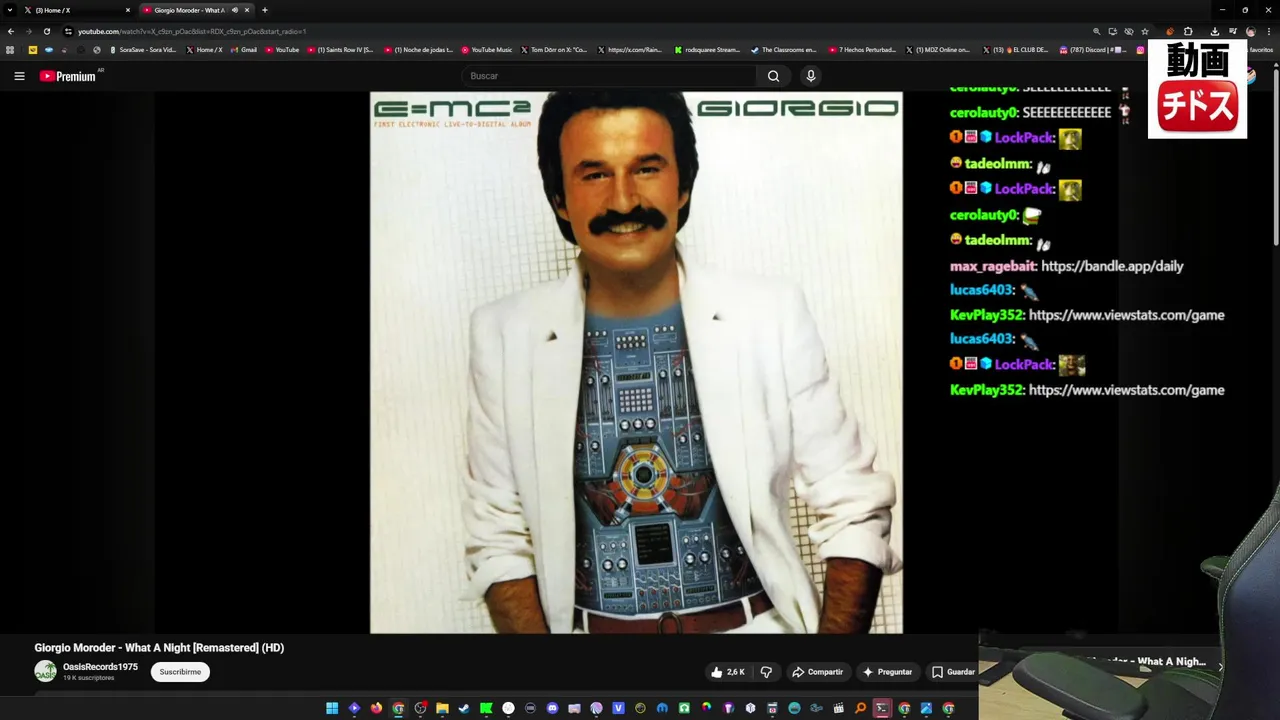1280x720 pixels.
Task: Open the Discord (787) bookmark
Action: pos(1091,49)
